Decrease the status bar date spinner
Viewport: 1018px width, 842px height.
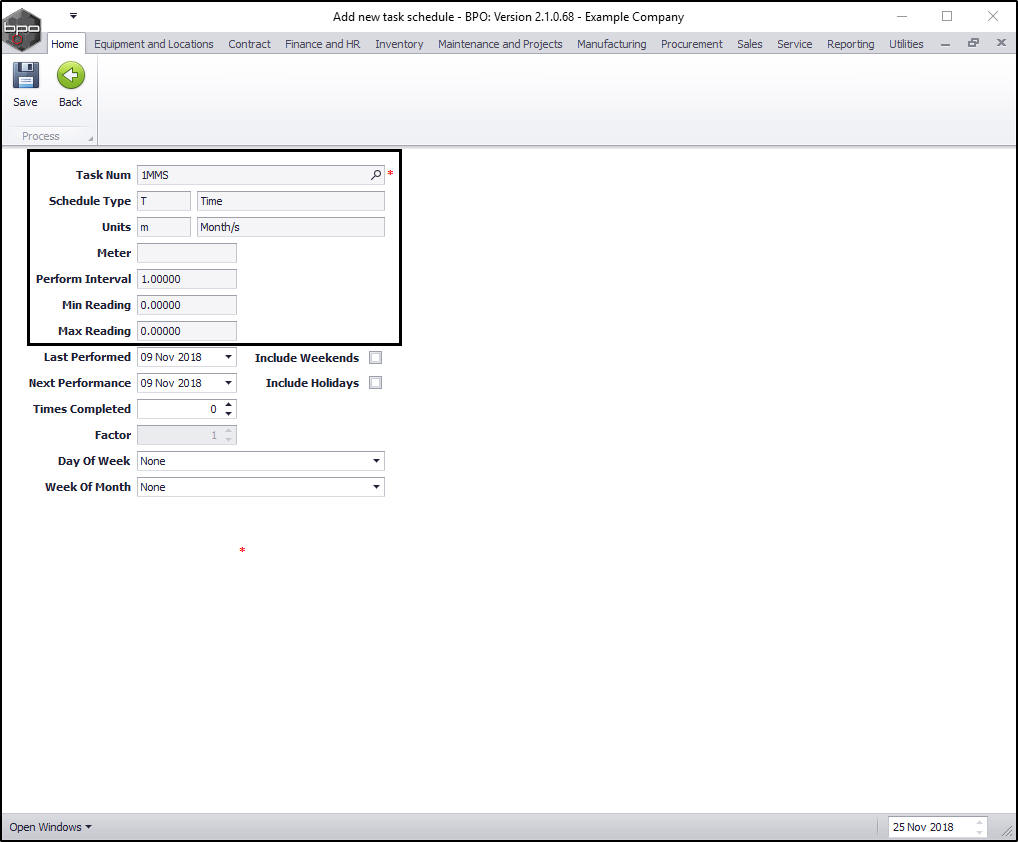(980, 832)
